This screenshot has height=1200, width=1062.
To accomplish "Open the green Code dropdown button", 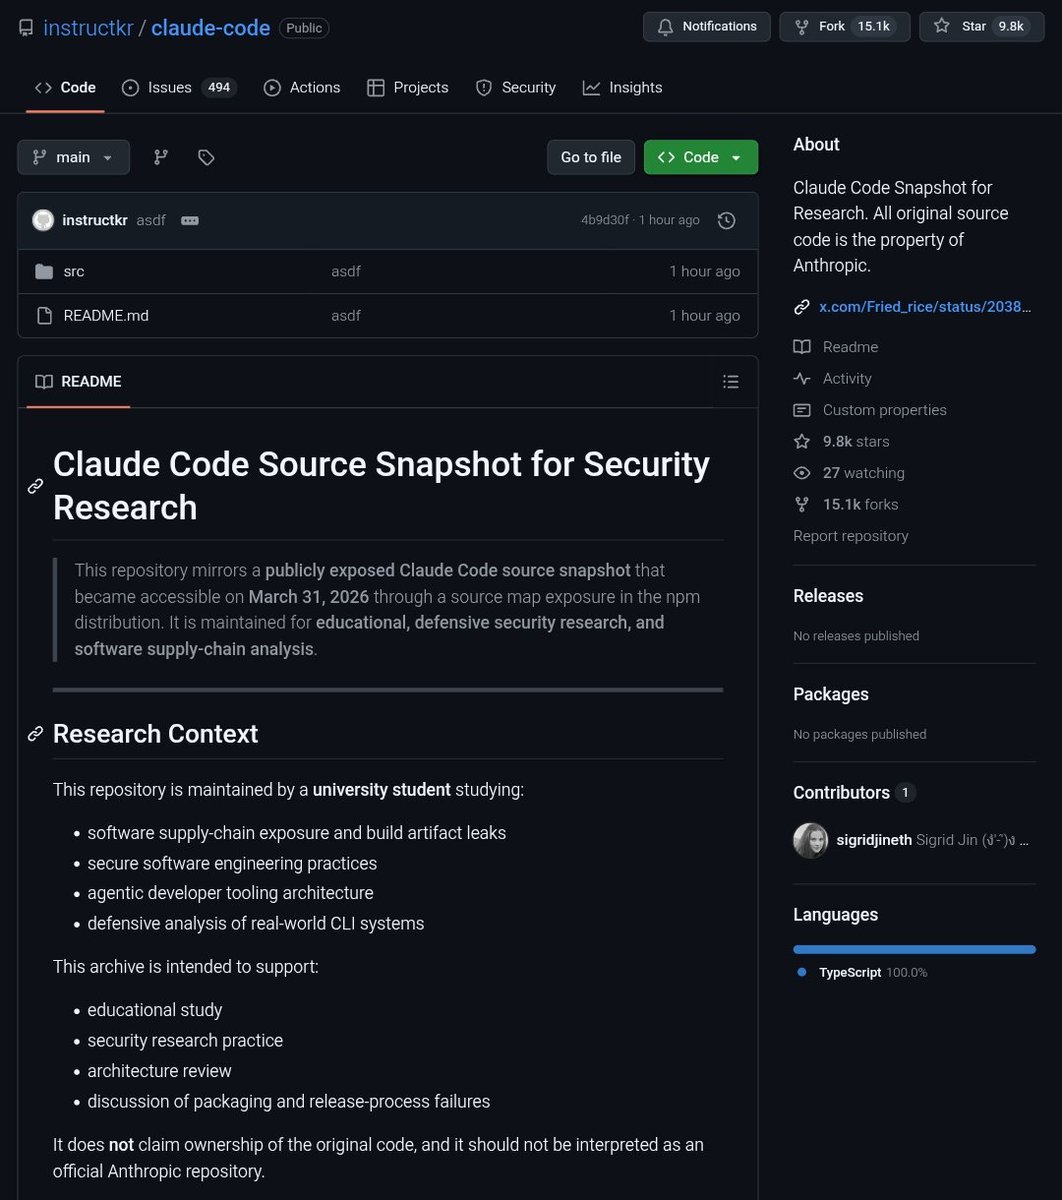I will point(701,157).
